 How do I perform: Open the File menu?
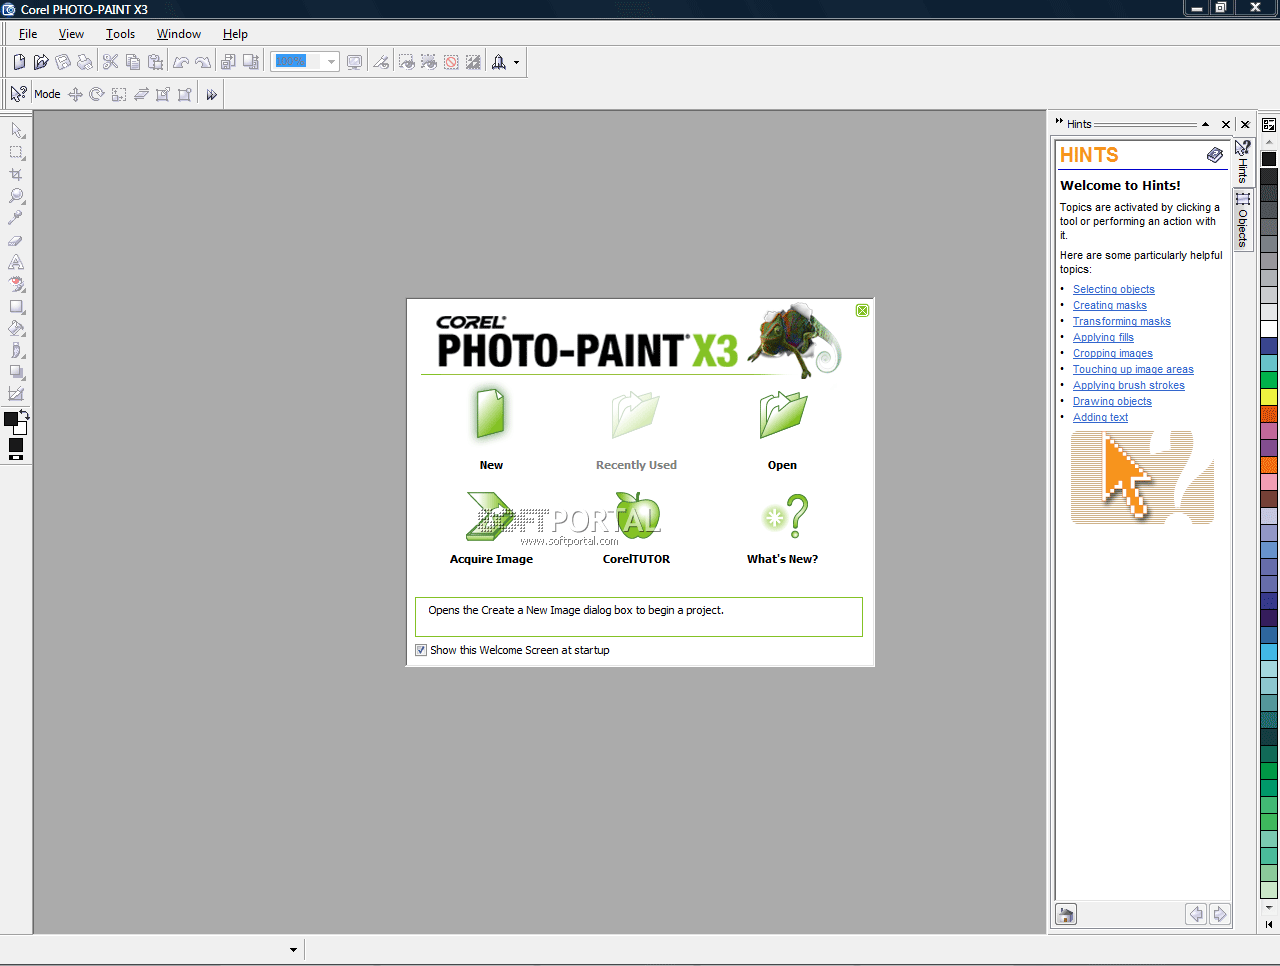[28, 34]
